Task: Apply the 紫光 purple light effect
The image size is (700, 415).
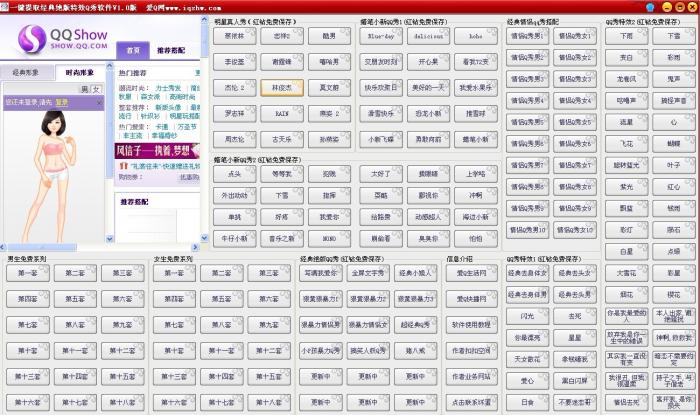Action: (x=626, y=187)
